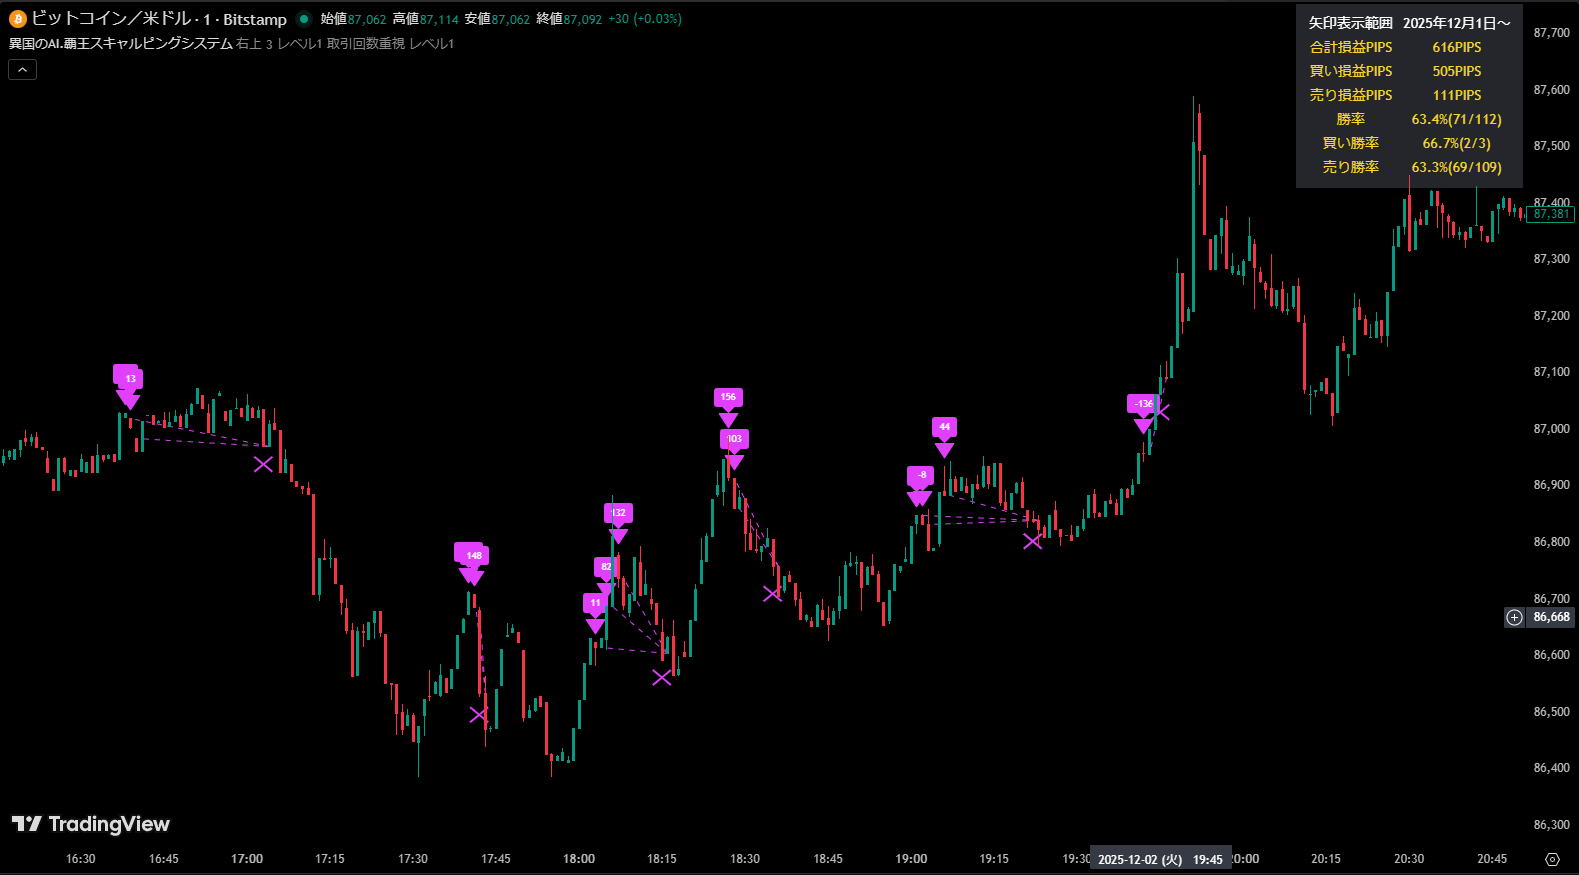Click 18:00 on the time axis

click(579, 859)
